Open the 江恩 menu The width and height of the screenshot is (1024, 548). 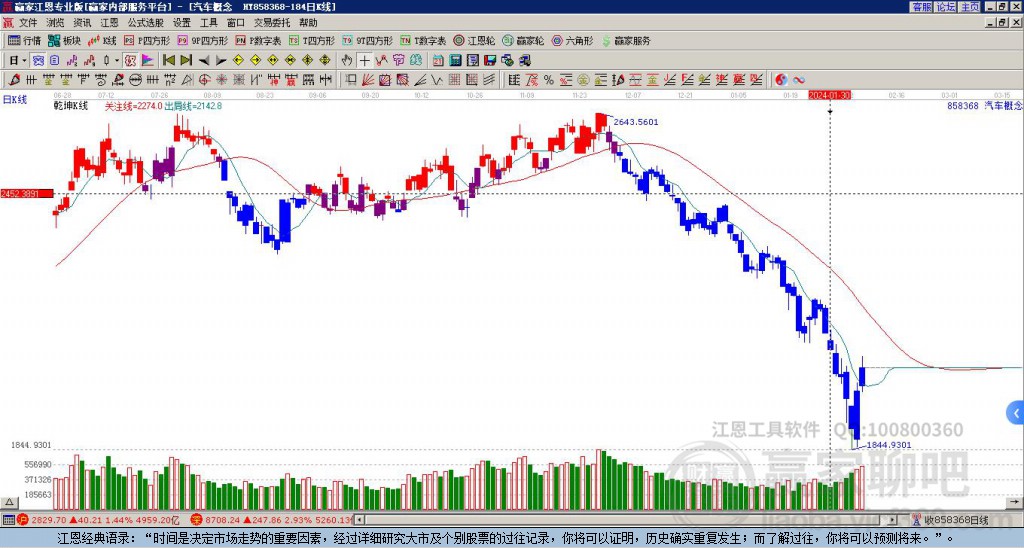click(109, 23)
